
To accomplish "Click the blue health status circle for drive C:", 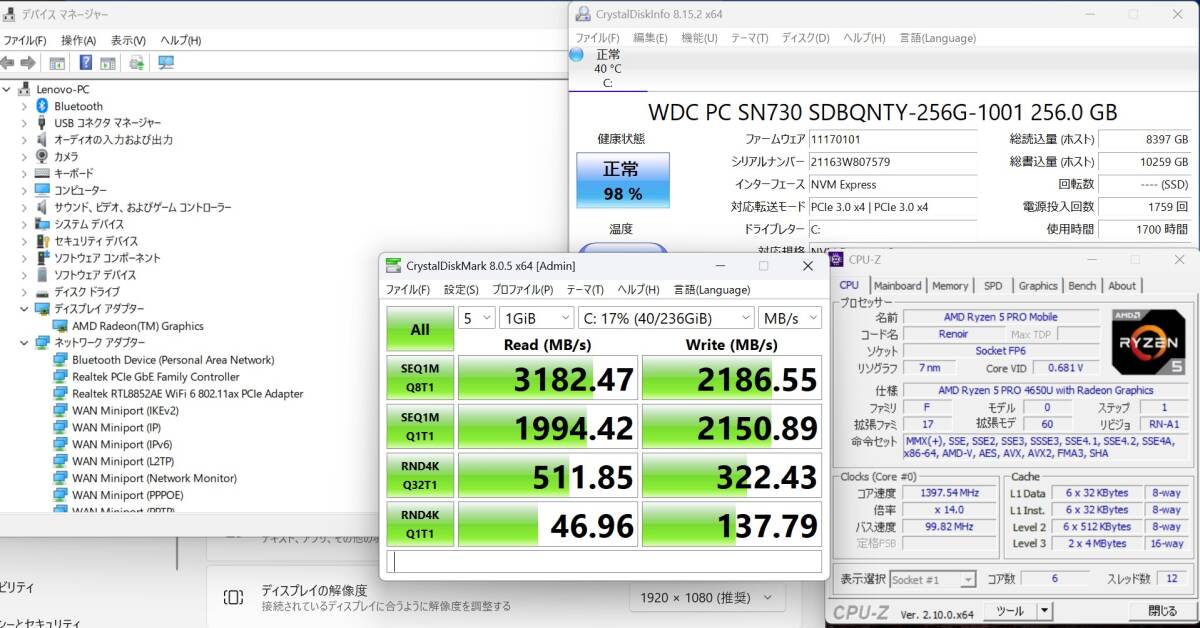I will pos(577,54).
